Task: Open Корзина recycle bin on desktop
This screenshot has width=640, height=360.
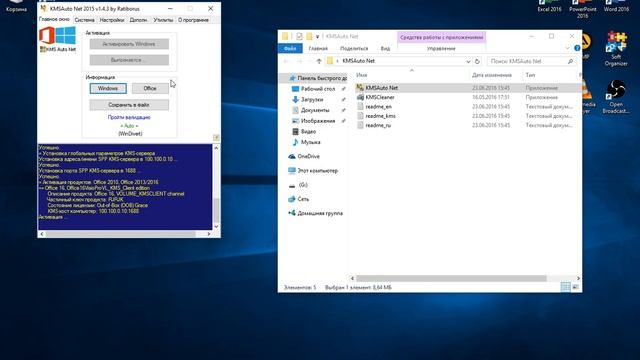Action: 16,6
